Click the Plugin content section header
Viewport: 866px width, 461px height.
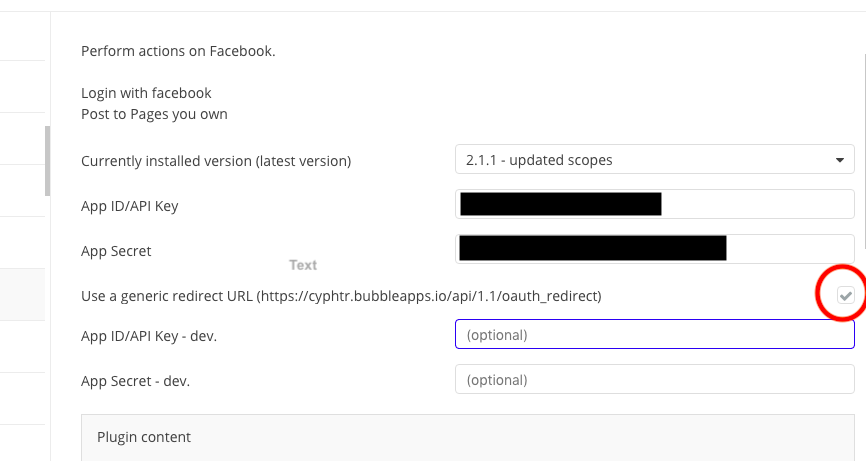[x=144, y=437]
